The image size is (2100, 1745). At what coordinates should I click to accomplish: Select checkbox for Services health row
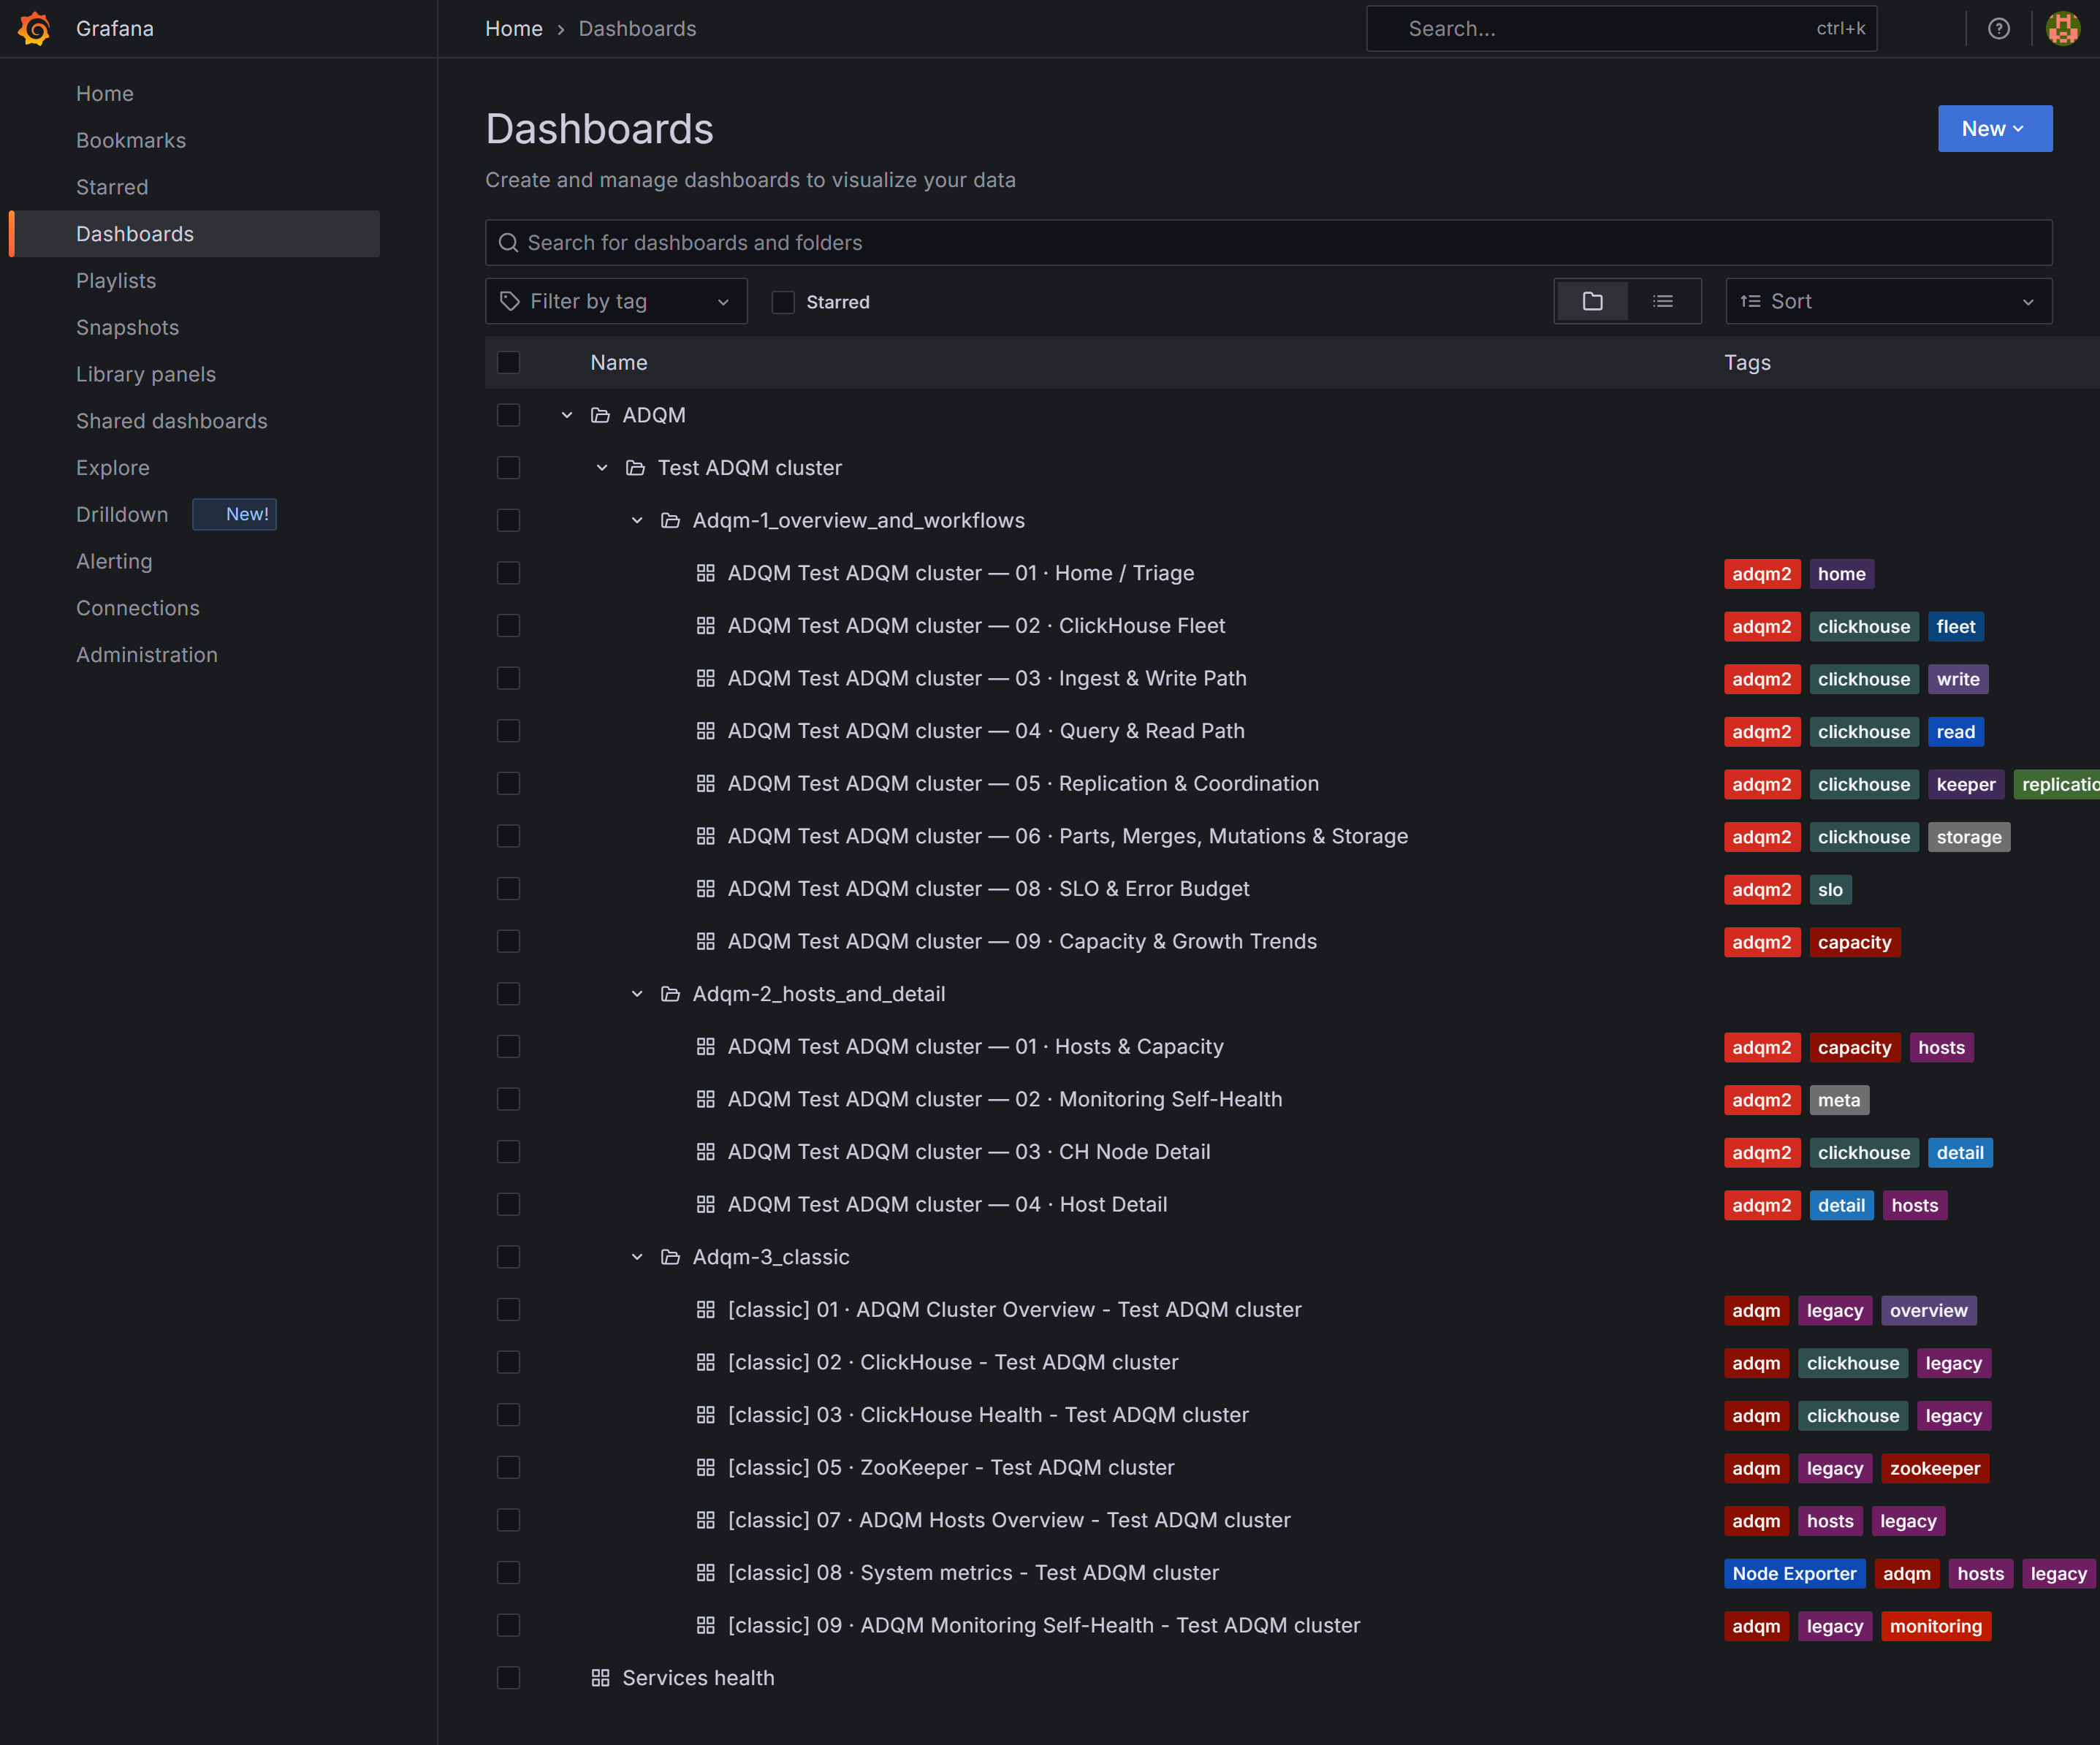(508, 1678)
